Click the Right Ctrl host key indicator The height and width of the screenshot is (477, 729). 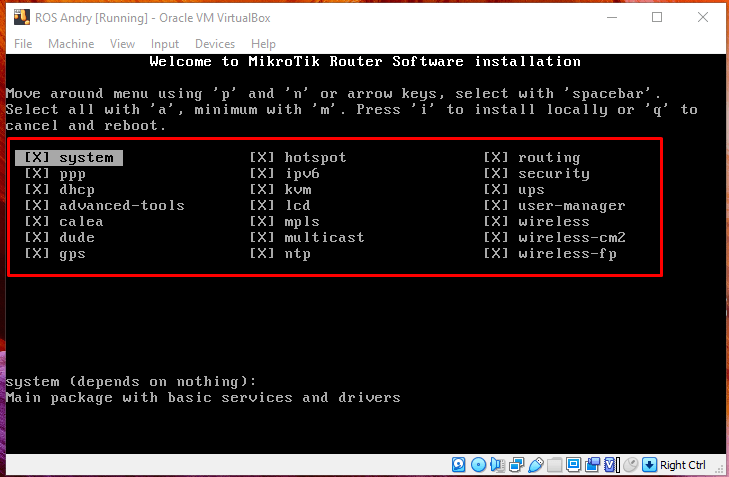pos(683,465)
